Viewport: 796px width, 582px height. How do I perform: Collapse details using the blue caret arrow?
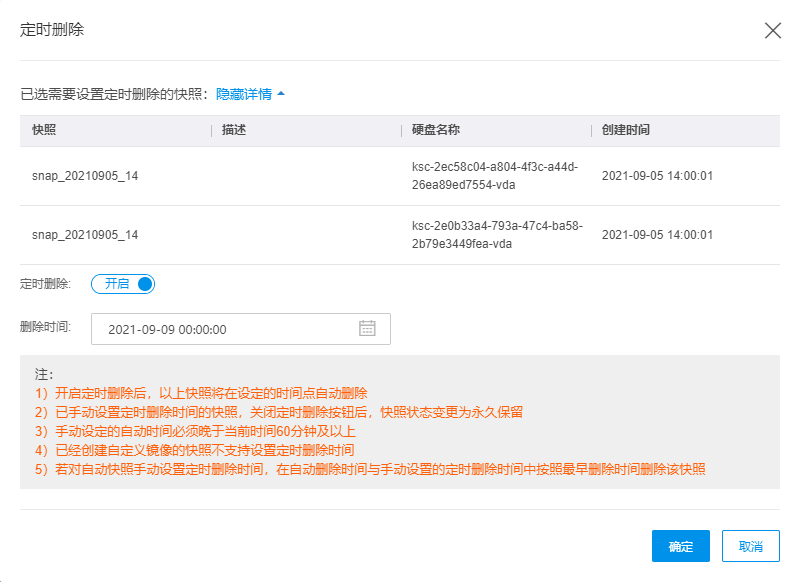point(281,94)
